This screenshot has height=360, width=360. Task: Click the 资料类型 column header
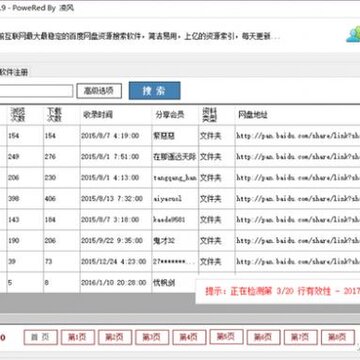pos(209,114)
